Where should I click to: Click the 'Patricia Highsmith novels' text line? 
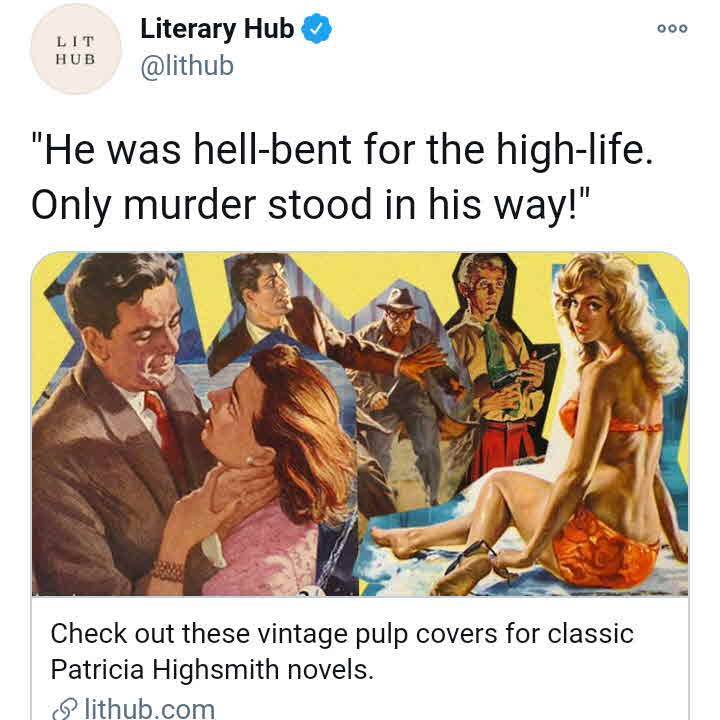pos(212,669)
